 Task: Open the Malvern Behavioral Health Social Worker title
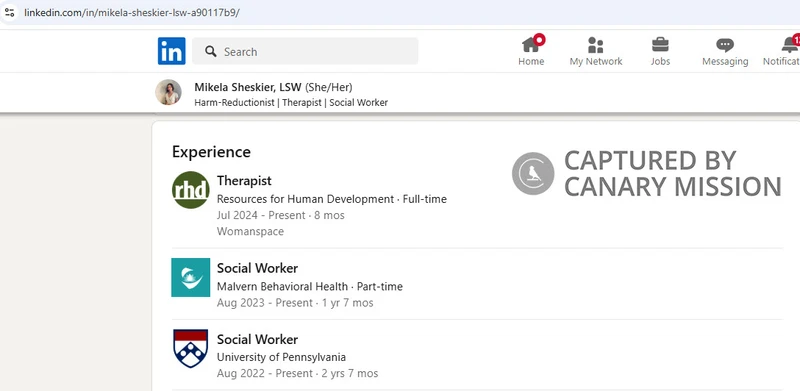257,268
